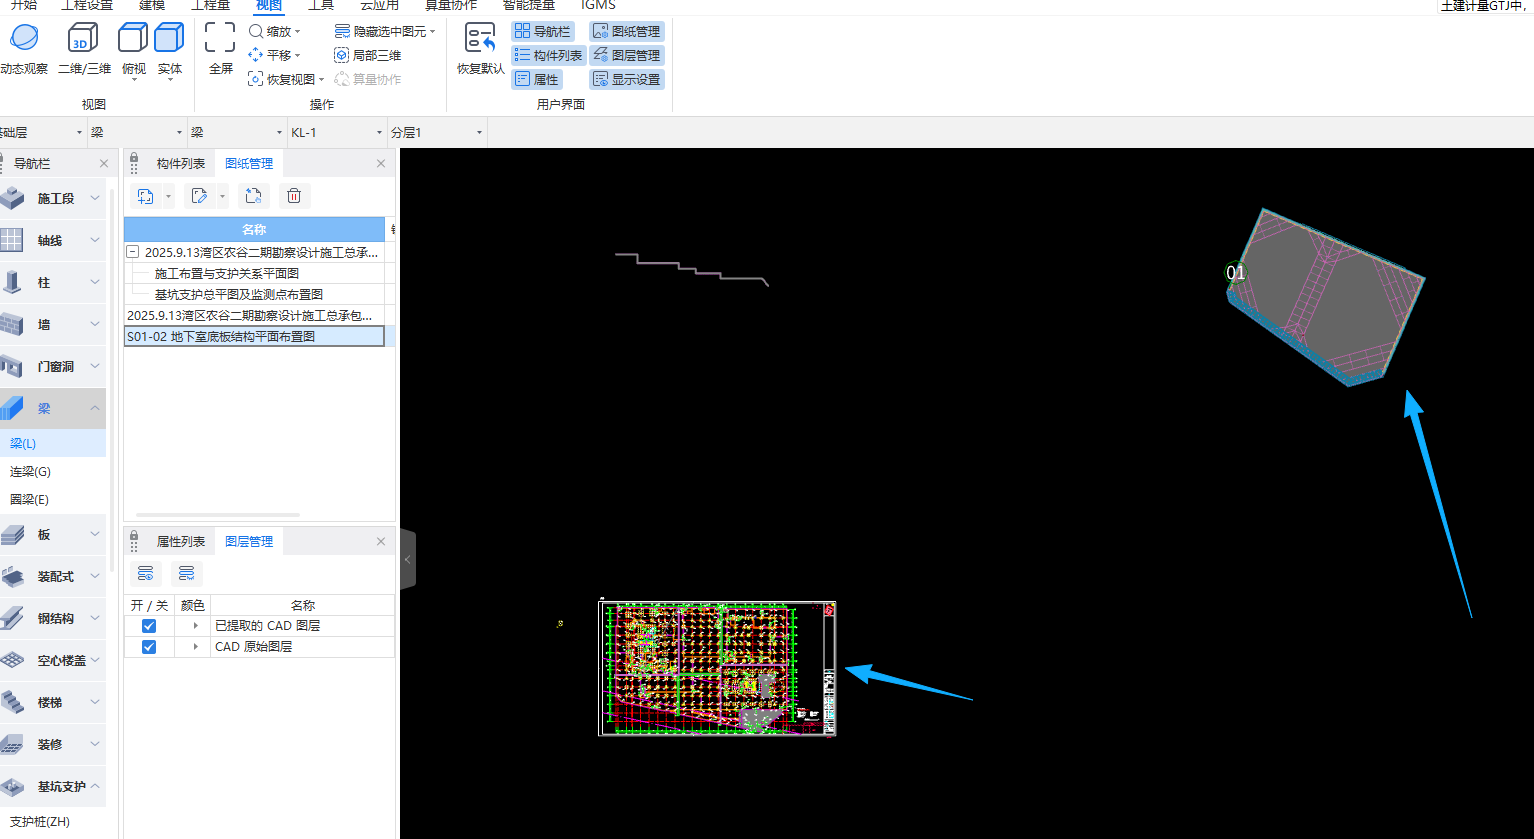Toggle the 属性 panel button in ribbon

point(537,79)
